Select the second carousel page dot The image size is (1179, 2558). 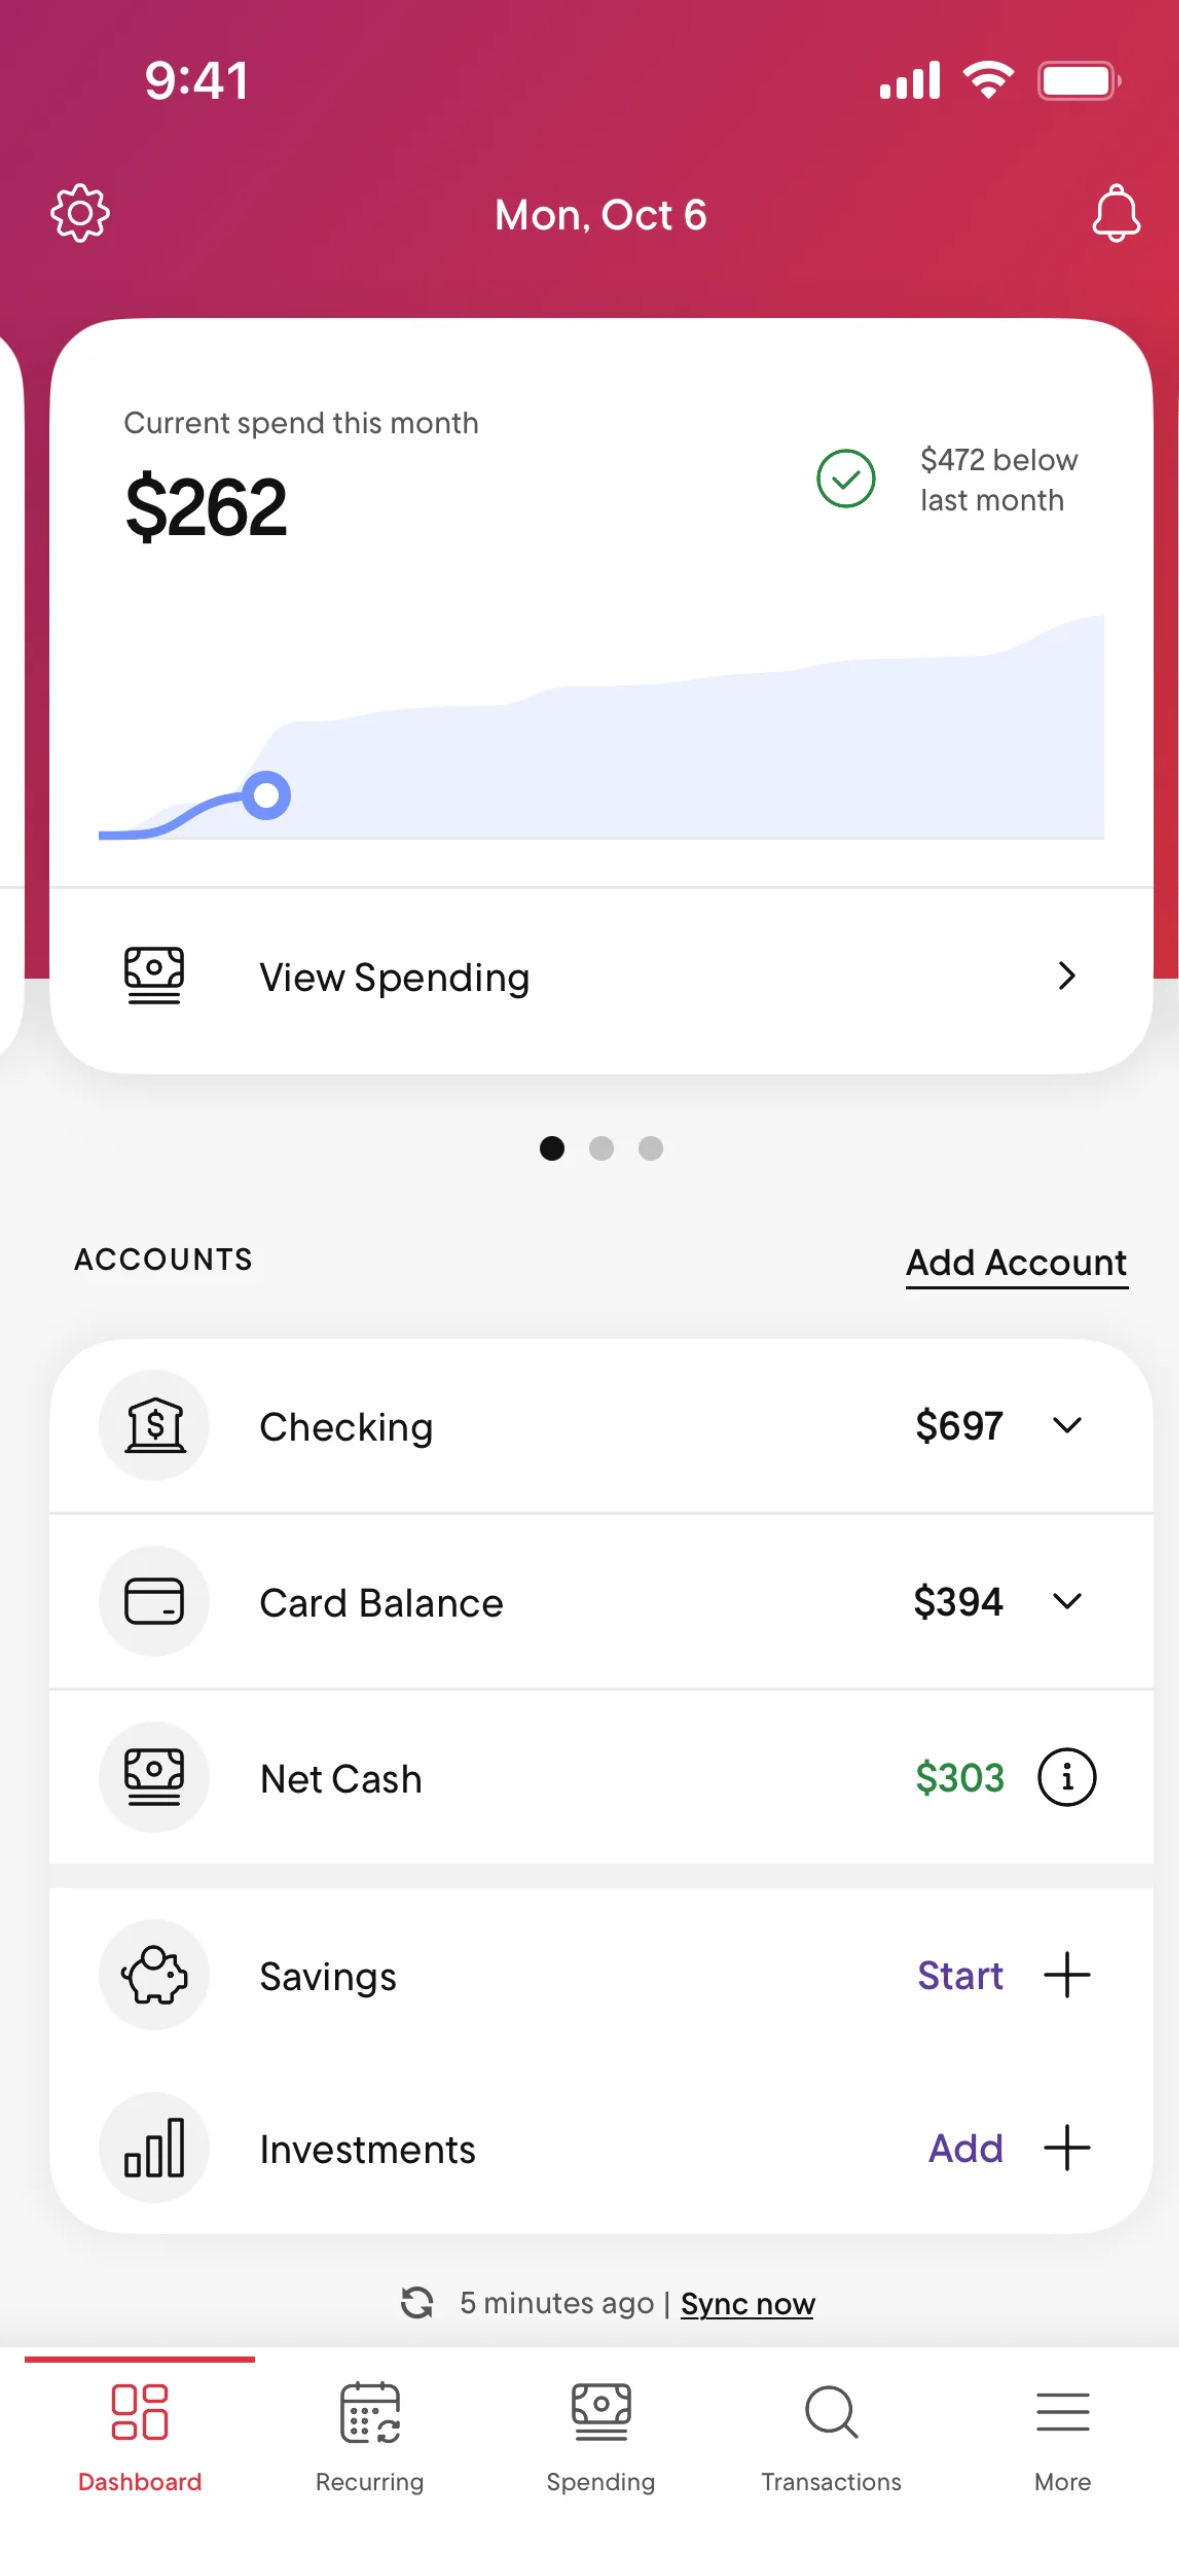pos(601,1148)
